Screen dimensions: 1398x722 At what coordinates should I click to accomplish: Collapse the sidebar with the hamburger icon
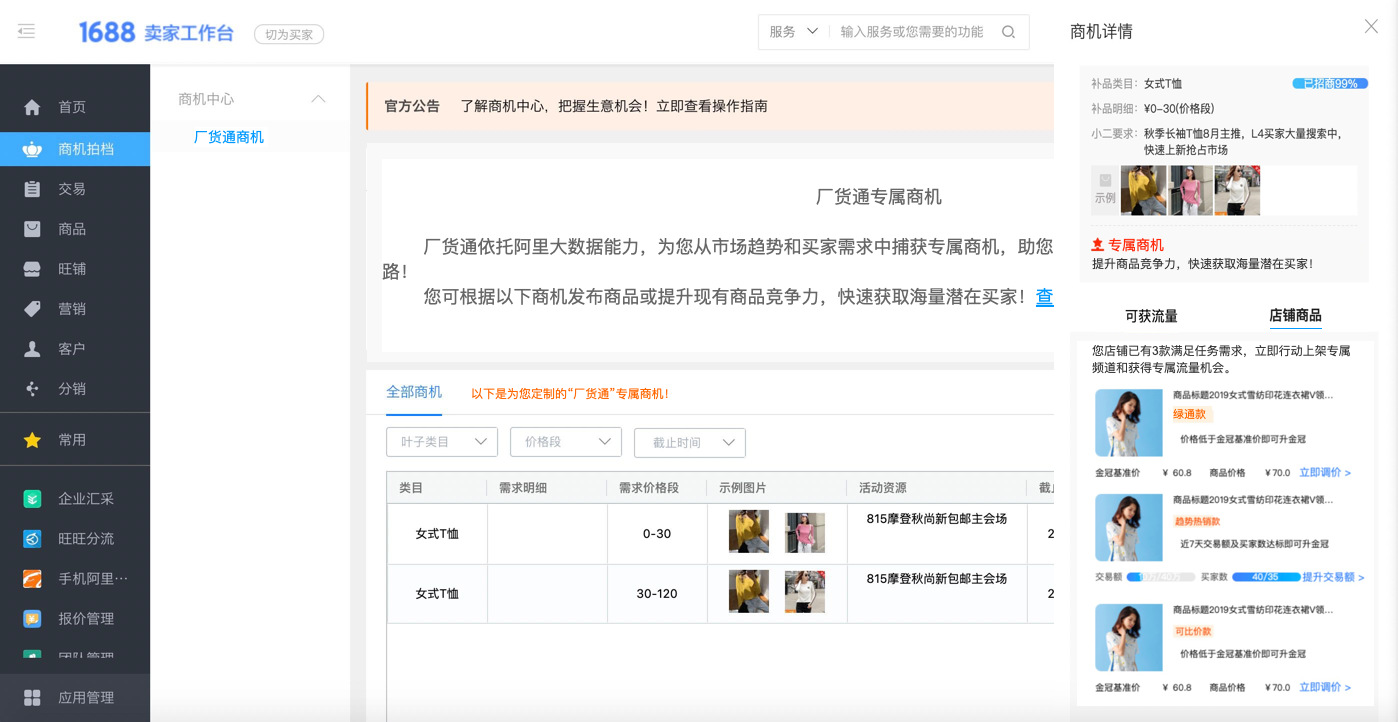[x=27, y=32]
